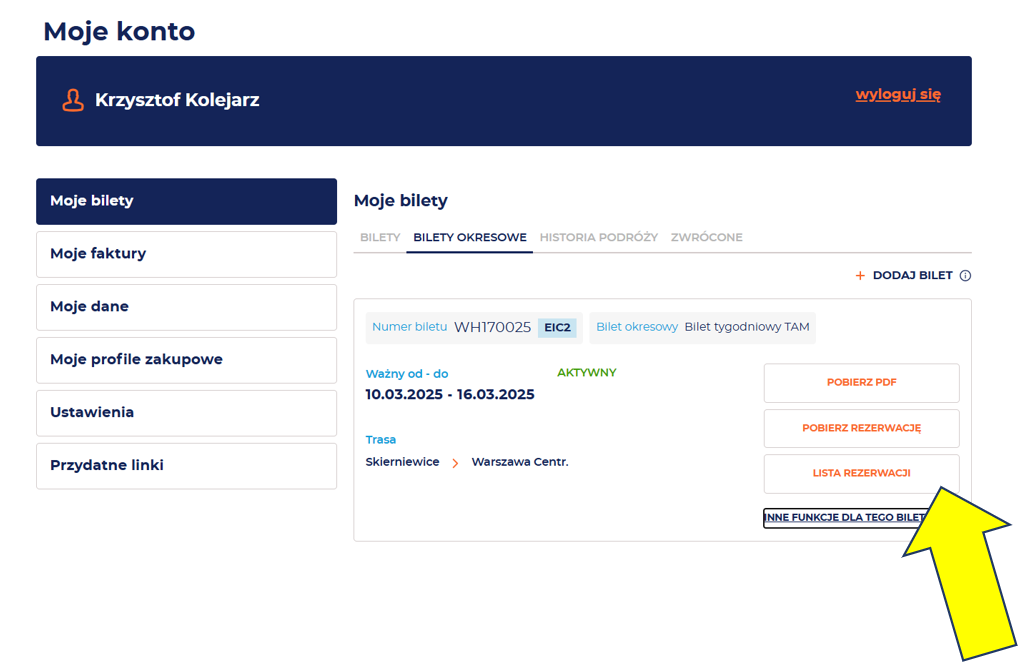The width and height of the screenshot is (1032, 663).
Task: Open Ustawienia in the sidebar
Action: pyautogui.click(x=186, y=412)
